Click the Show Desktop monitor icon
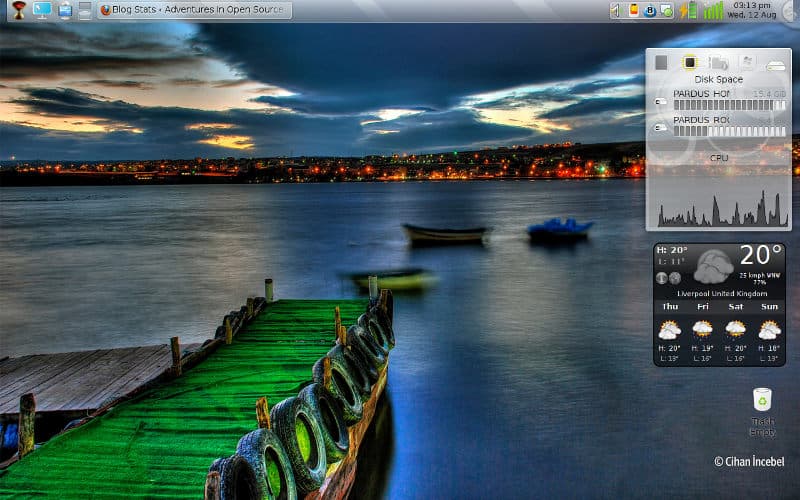This screenshot has width=800, height=500. (42, 10)
